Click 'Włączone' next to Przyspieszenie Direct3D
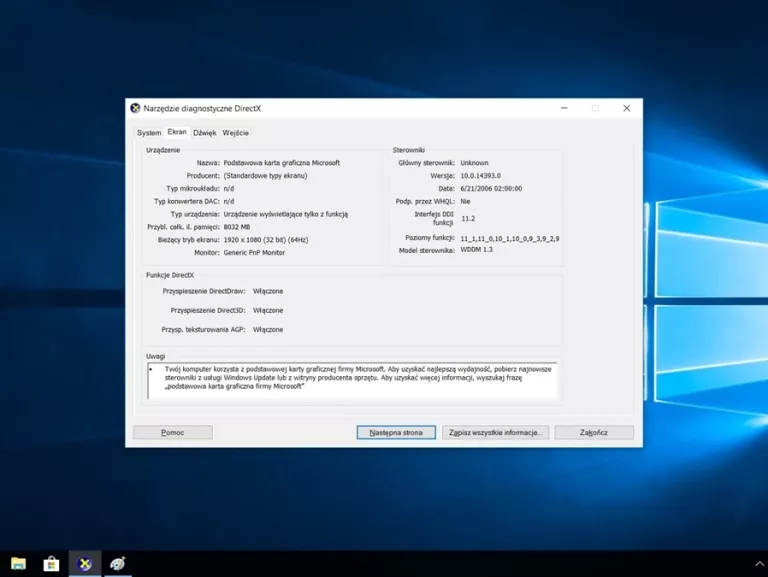 pos(268,310)
